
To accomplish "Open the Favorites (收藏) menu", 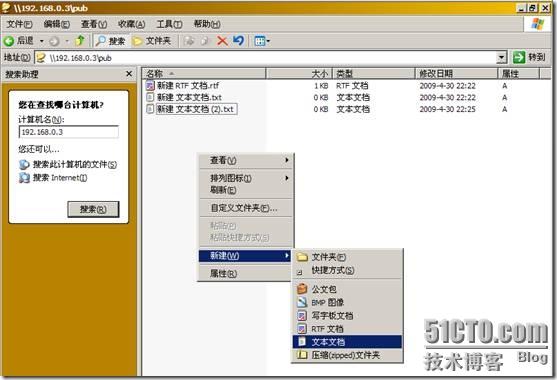I will 131,24.
